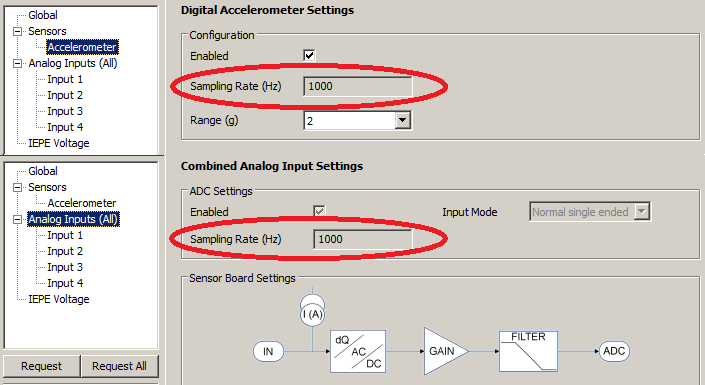Click the IN node in signal chain
The width and height of the screenshot is (705, 385).
pos(268,351)
